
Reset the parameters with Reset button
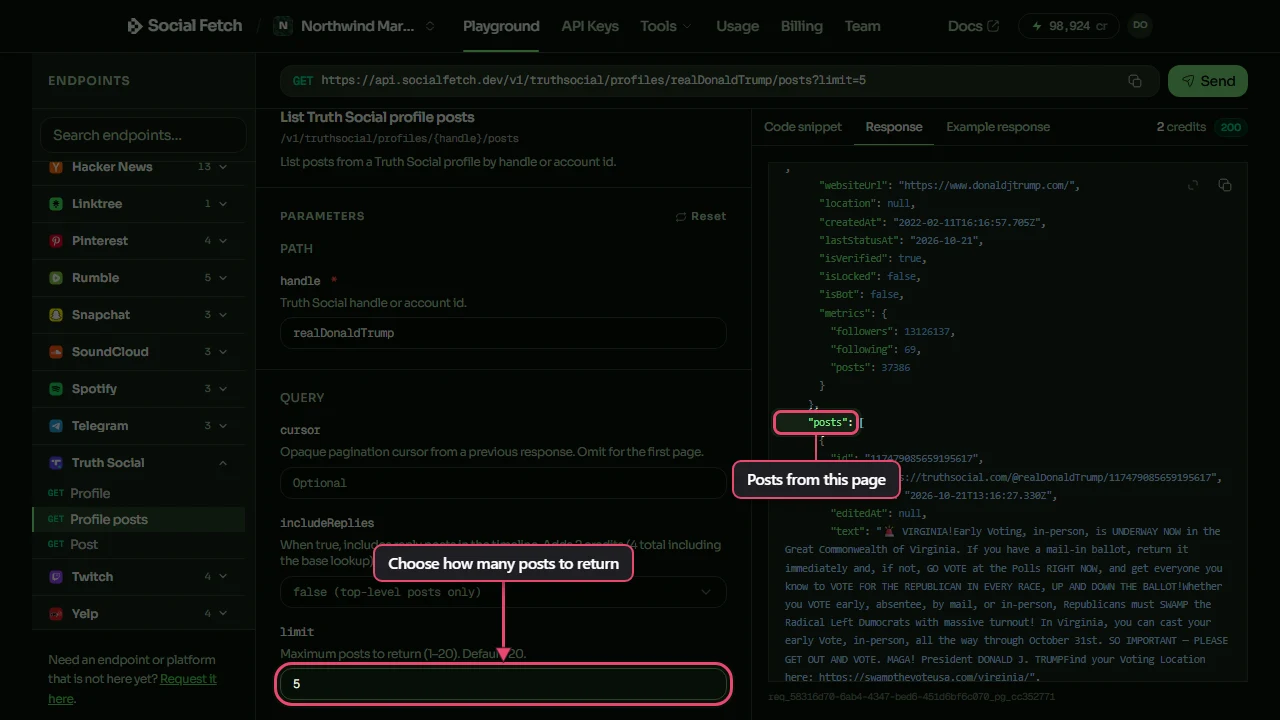pyautogui.click(x=701, y=216)
